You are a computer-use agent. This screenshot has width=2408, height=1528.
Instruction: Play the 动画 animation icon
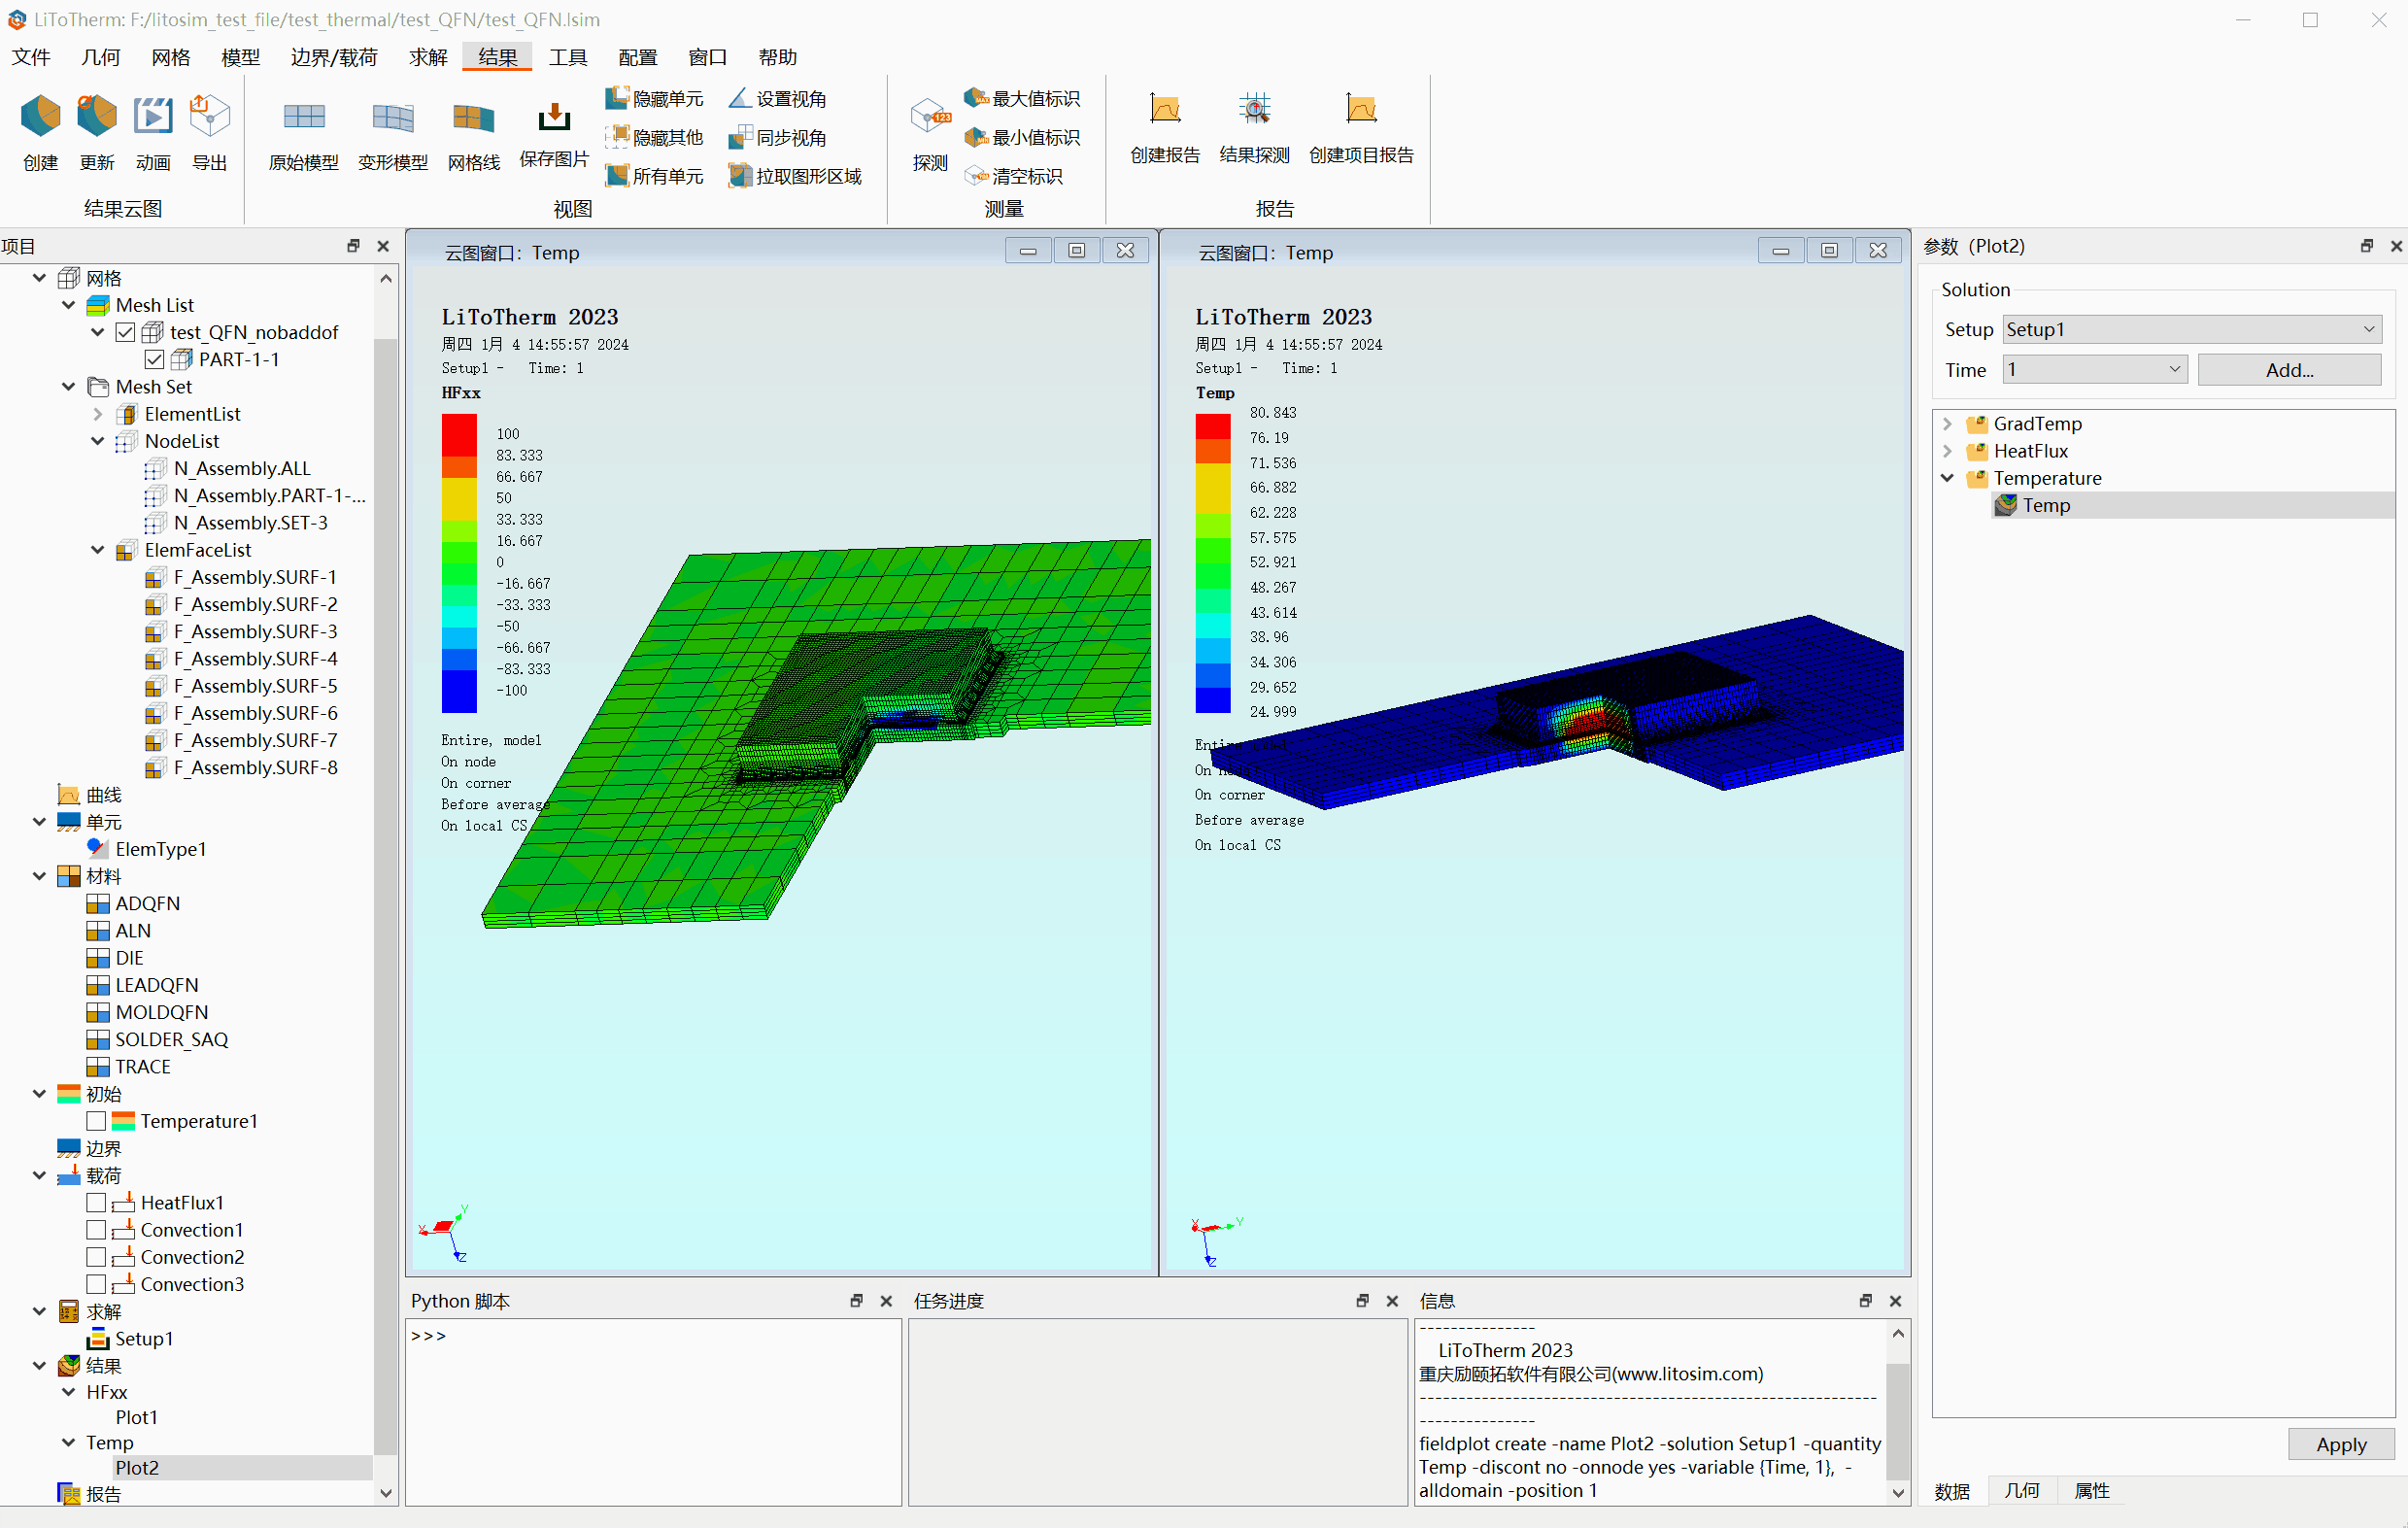[x=153, y=117]
